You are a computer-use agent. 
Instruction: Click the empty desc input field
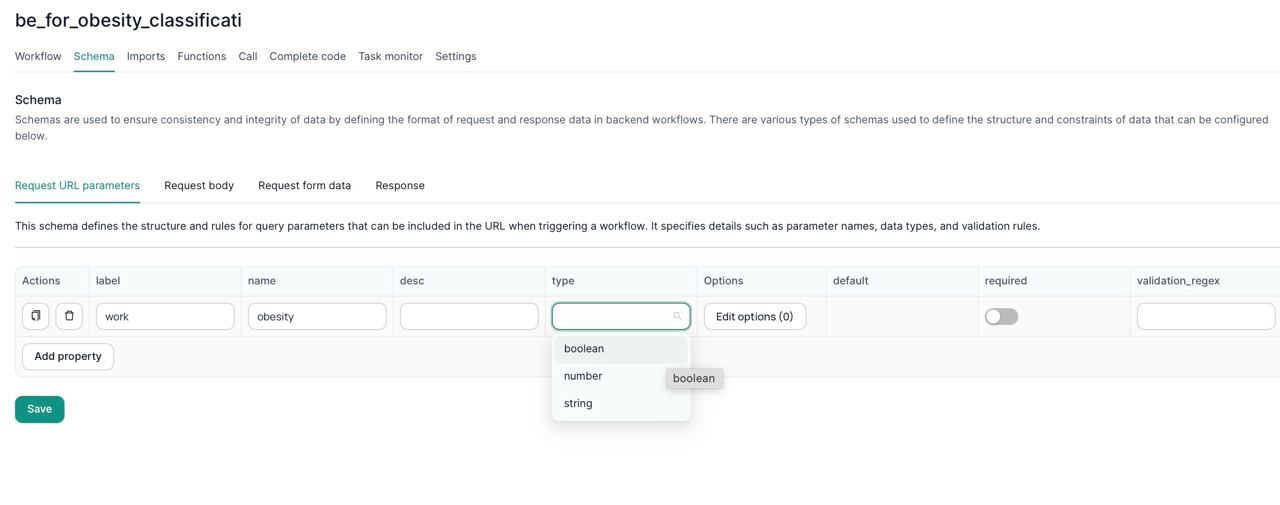pyautogui.click(x=469, y=316)
